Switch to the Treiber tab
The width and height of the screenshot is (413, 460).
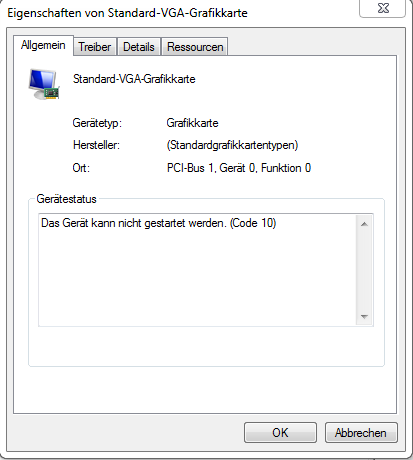point(95,47)
